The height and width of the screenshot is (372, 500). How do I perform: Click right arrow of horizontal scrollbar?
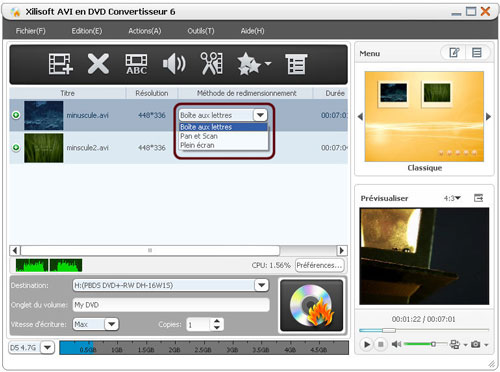pos(342,250)
